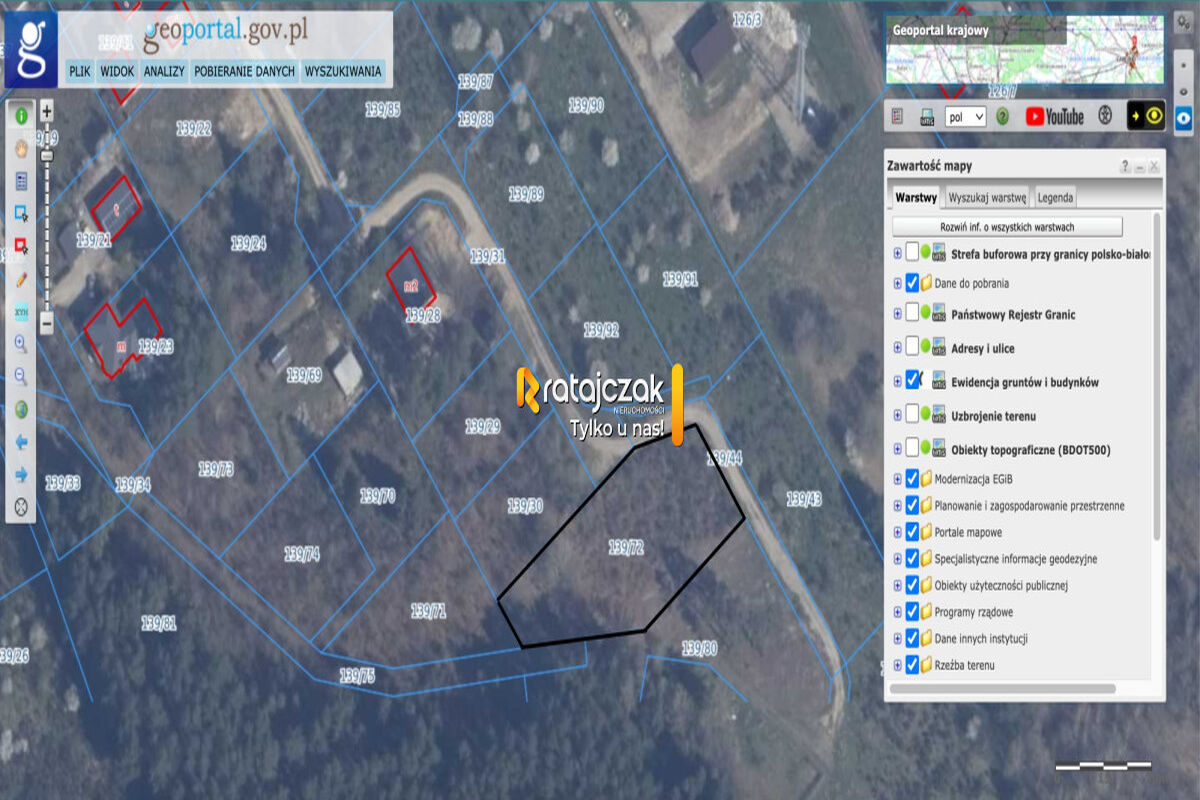Minimize the Zawartość mapy panel
This screenshot has height=800, width=1200.
(1140, 166)
